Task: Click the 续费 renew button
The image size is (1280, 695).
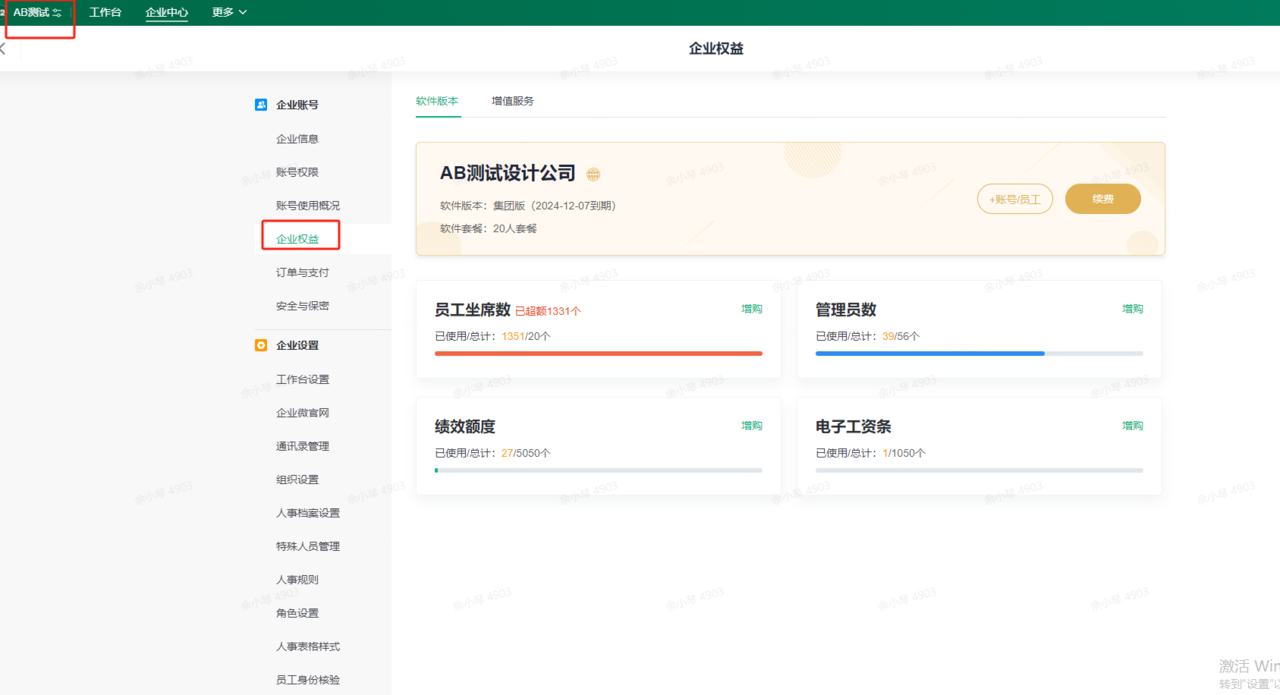Action: click(x=1102, y=199)
